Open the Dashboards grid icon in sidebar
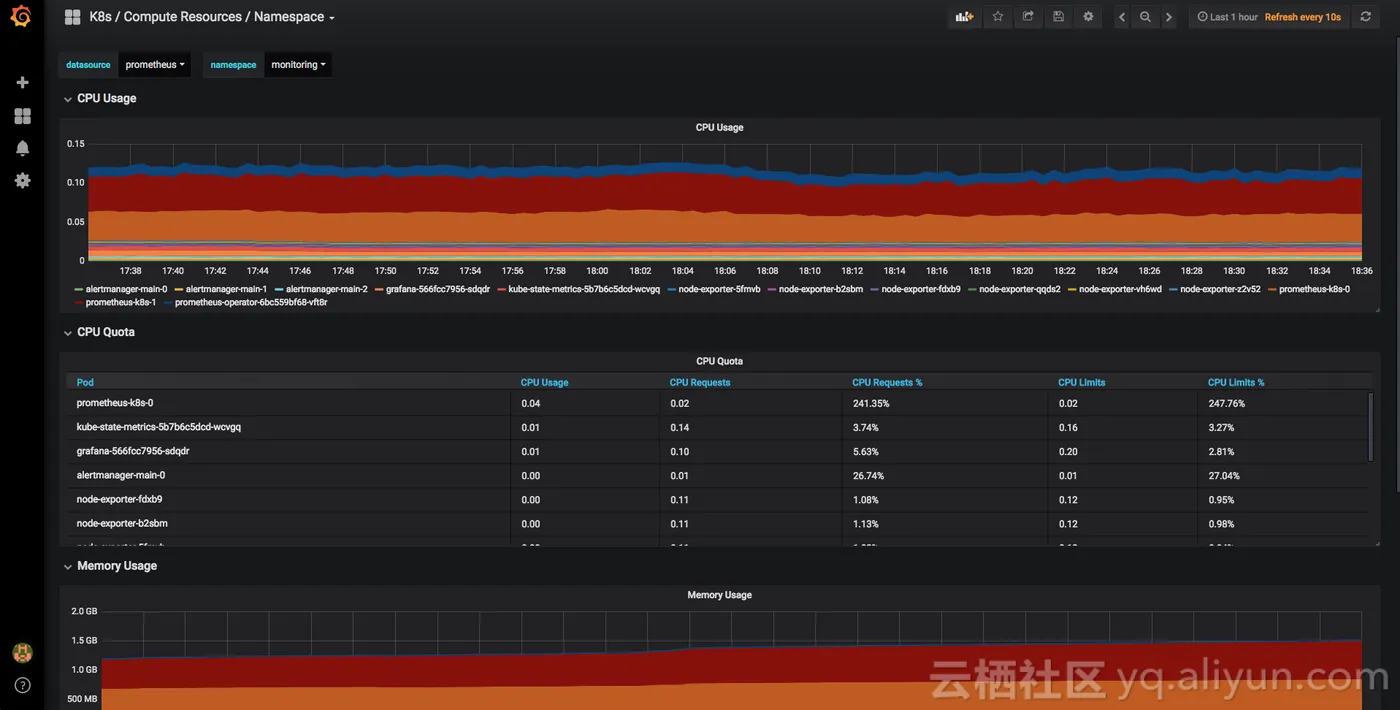This screenshot has height=710, width=1400. click(x=22, y=116)
